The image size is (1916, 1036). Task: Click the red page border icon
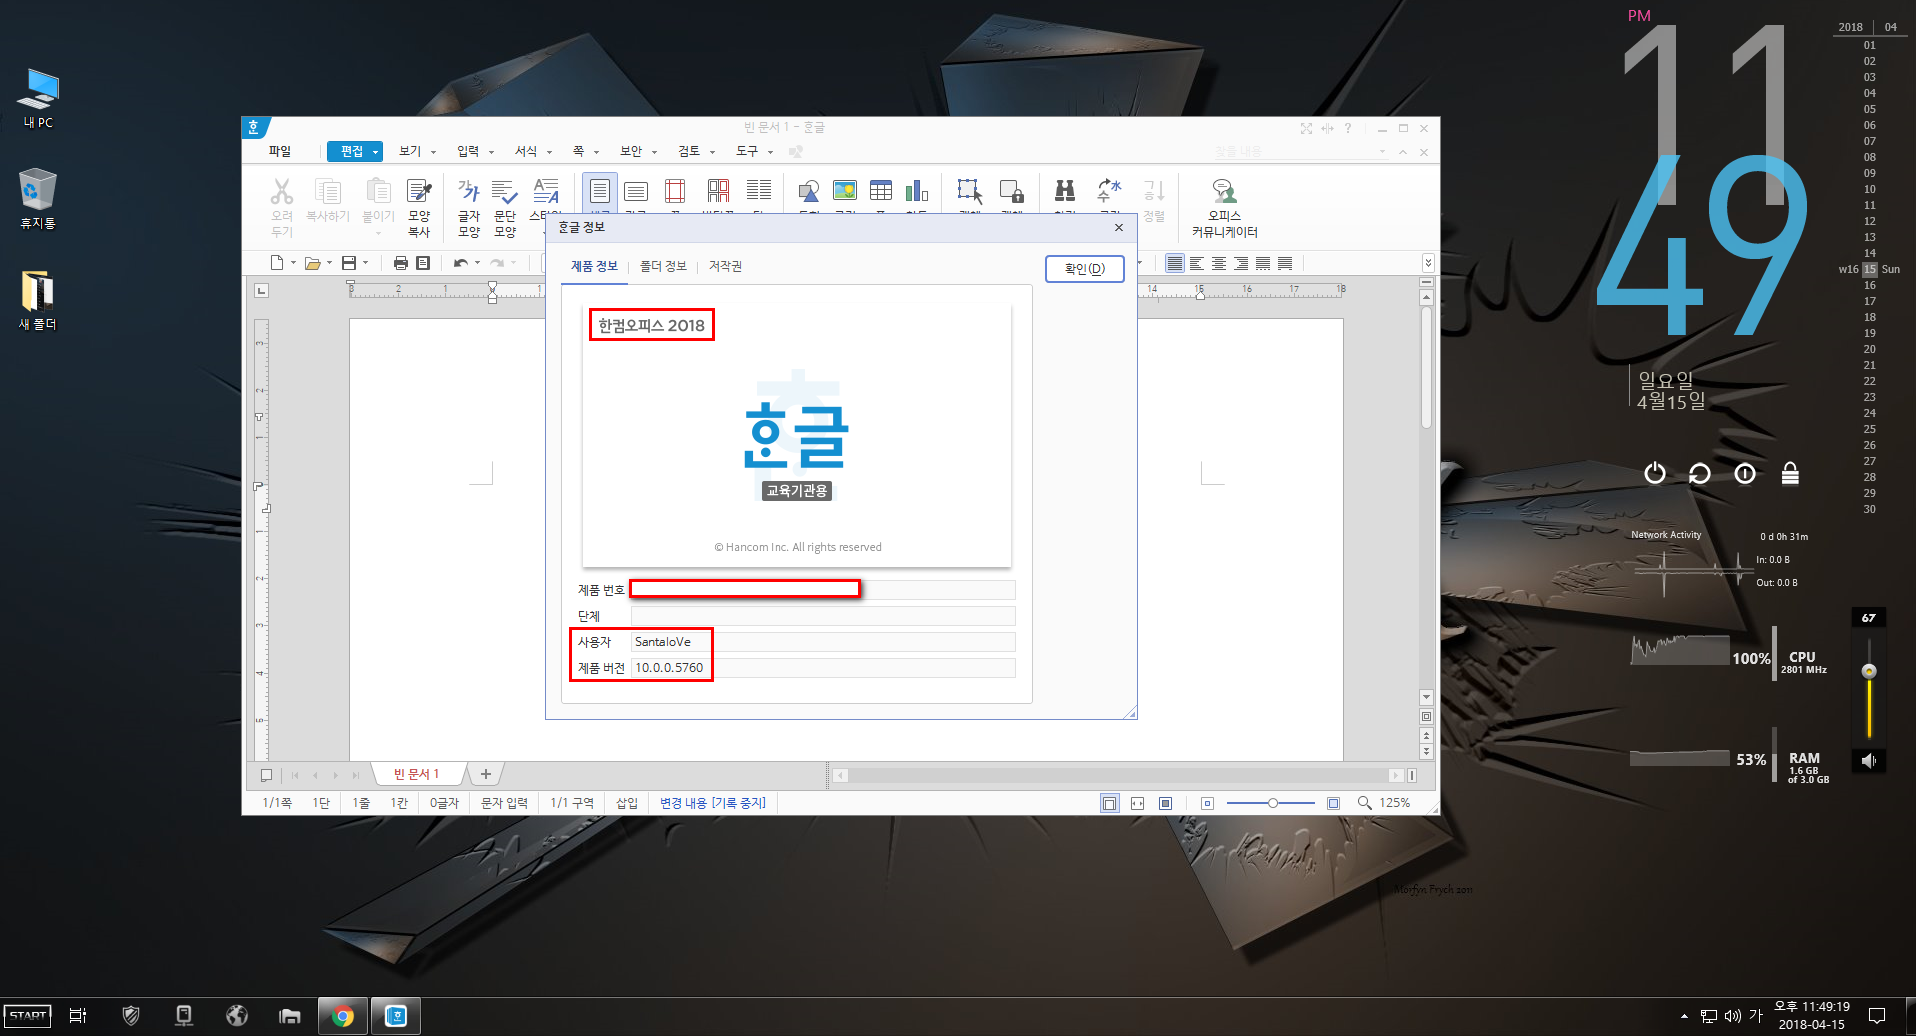(x=675, y=190)
